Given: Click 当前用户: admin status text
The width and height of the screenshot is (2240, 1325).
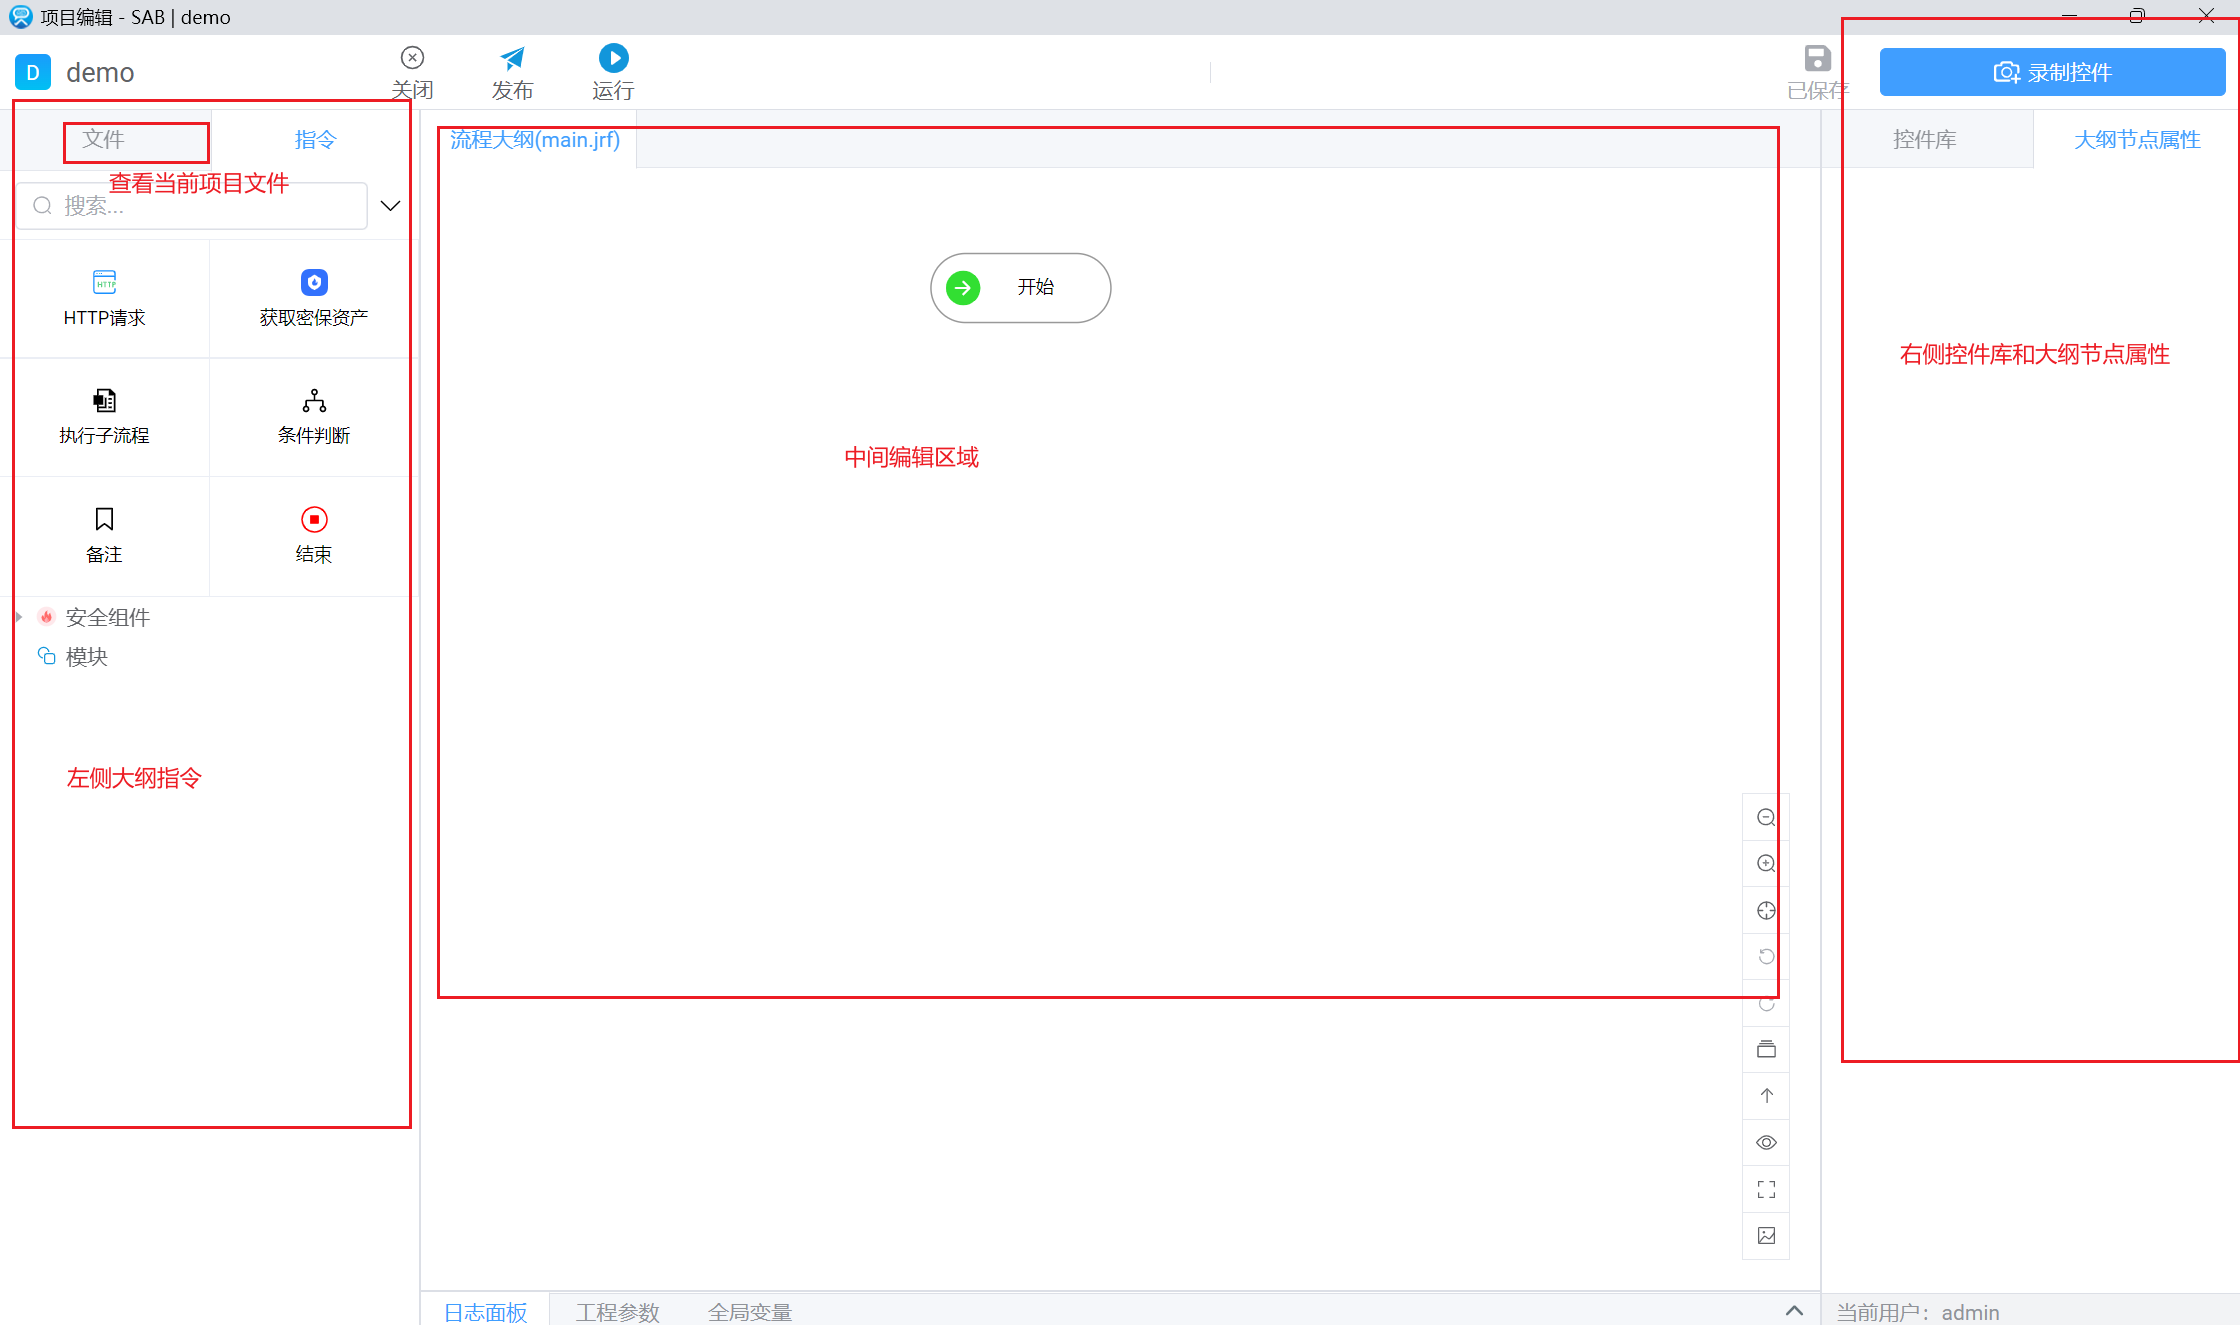Looking at the screenshot, I should (1918, 1312).
